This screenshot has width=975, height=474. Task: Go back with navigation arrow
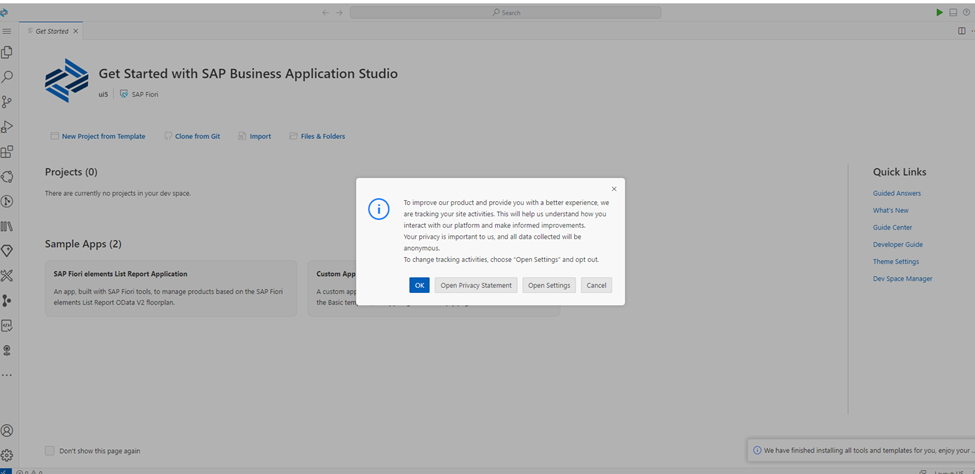[x=325, y=12]
